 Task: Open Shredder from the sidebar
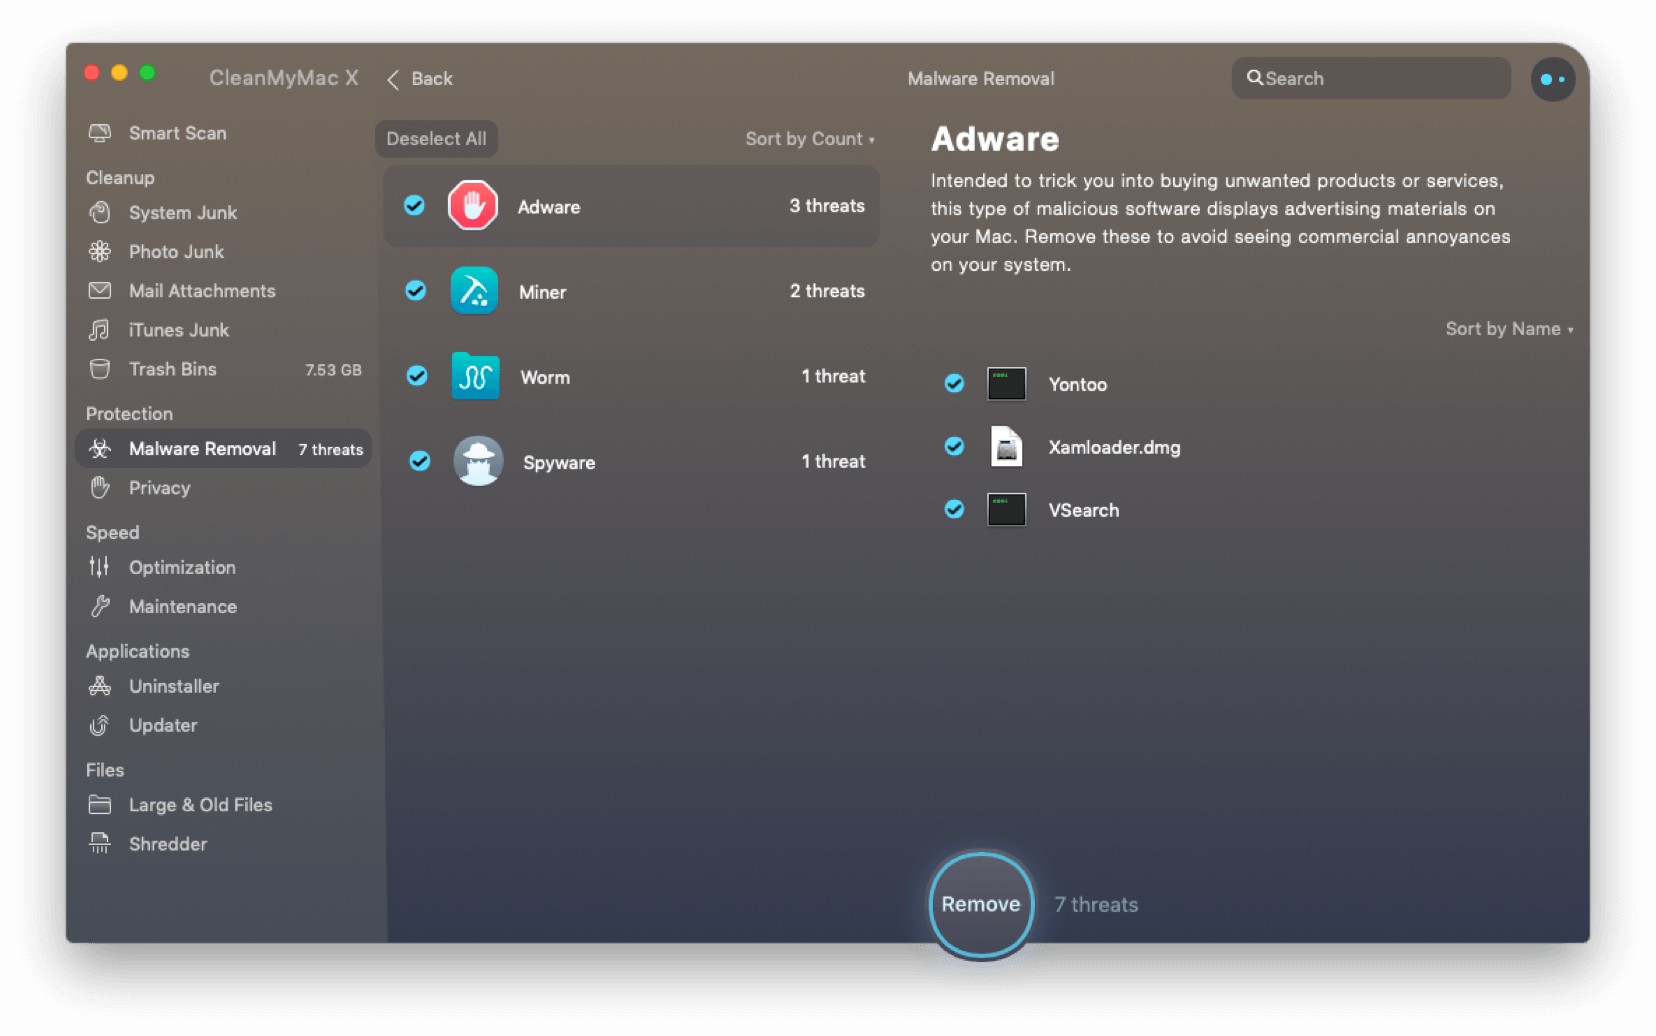click(167, 844)
